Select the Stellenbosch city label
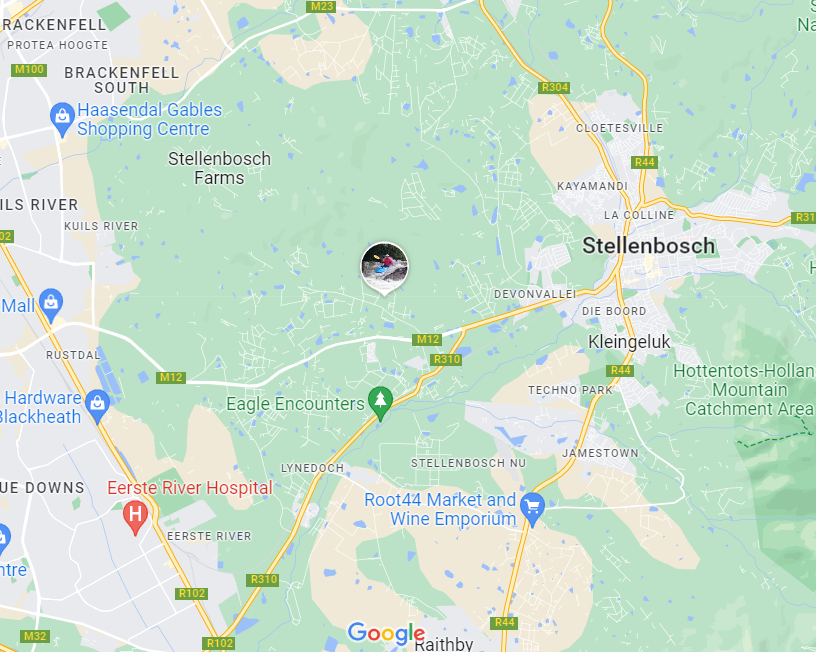Image resolution: width=816 pixels, height=652 pixels. 648,246
